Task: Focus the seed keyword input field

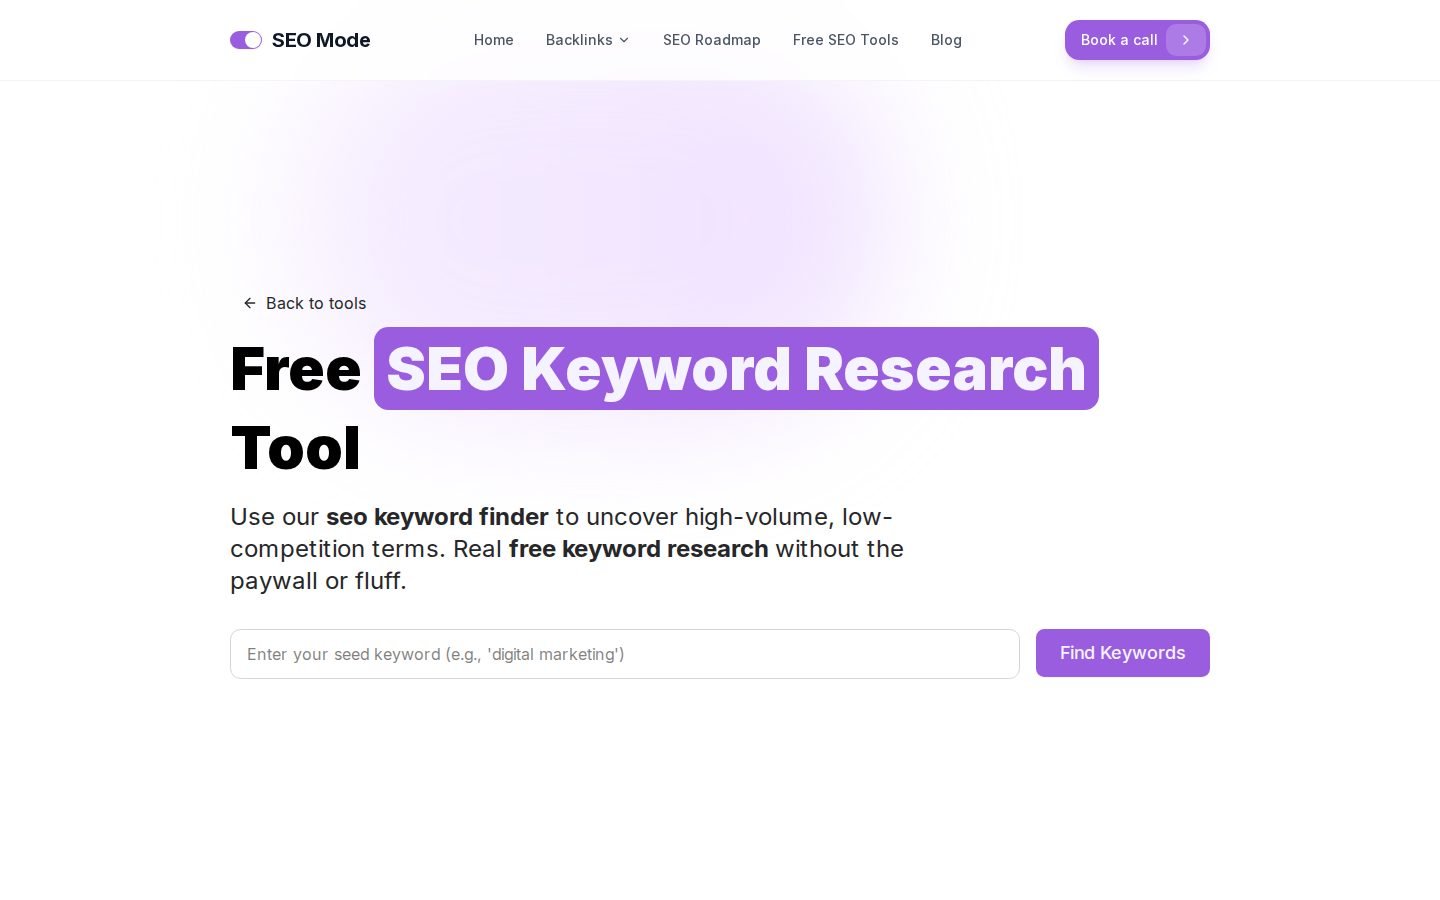Action: point(625,654)
